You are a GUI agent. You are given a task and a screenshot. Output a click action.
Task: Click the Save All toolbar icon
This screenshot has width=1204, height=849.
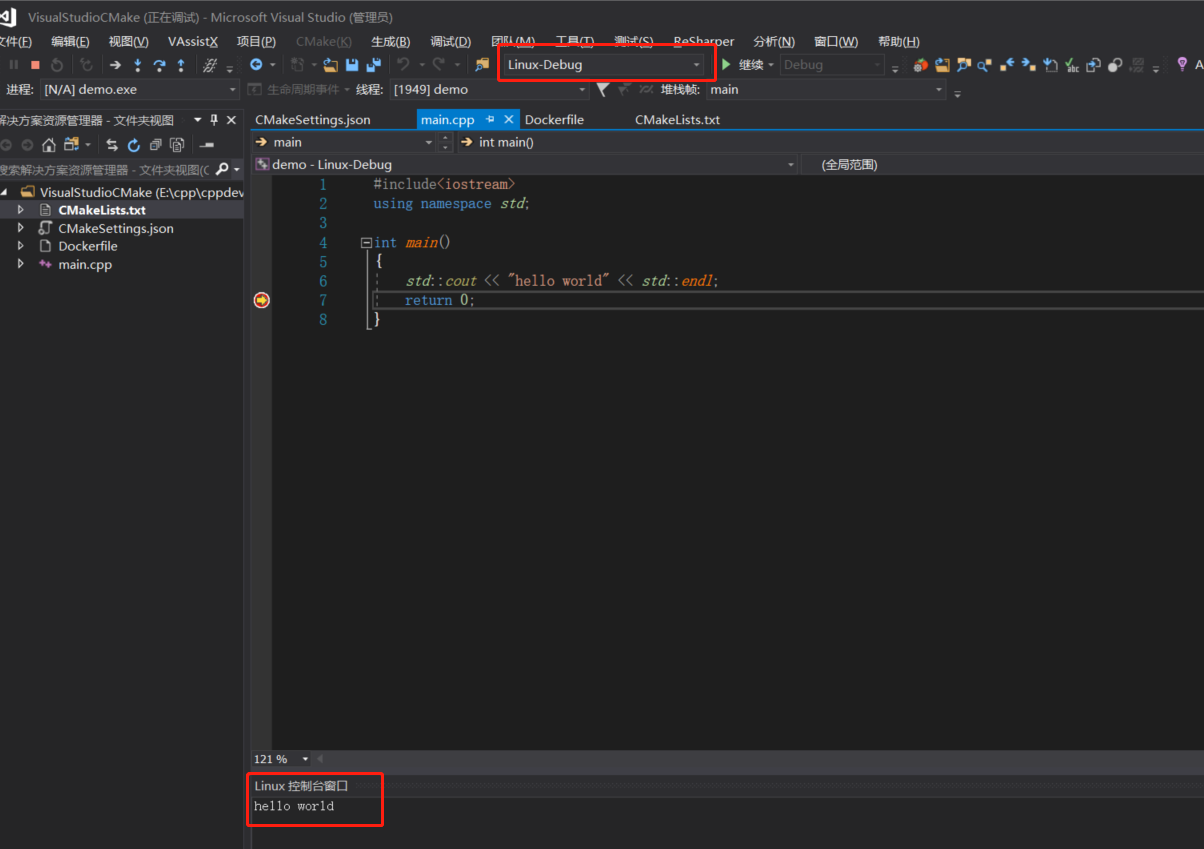pos(373,65)
